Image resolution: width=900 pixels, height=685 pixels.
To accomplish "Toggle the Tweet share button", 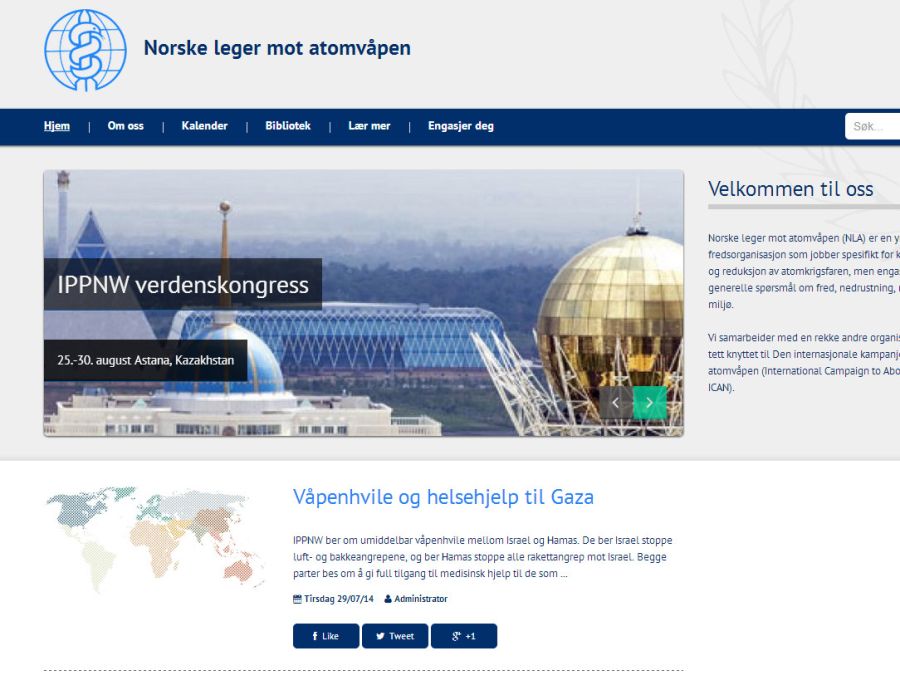I will [x=396, y=636].
